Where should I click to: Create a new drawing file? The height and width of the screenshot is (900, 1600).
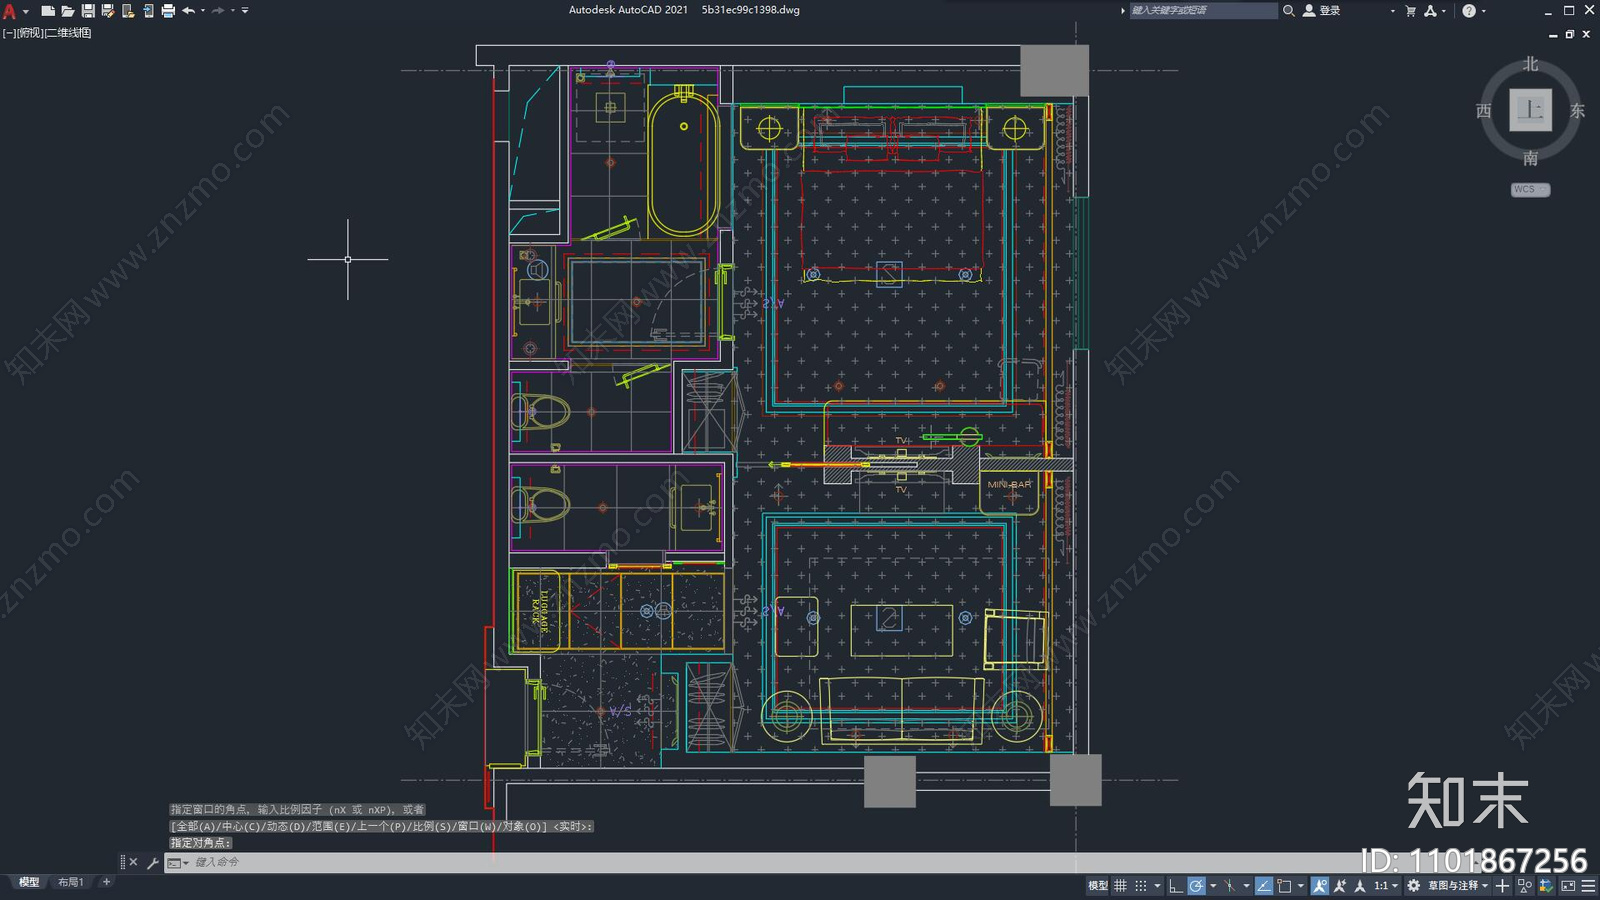(x=47, y=10)
